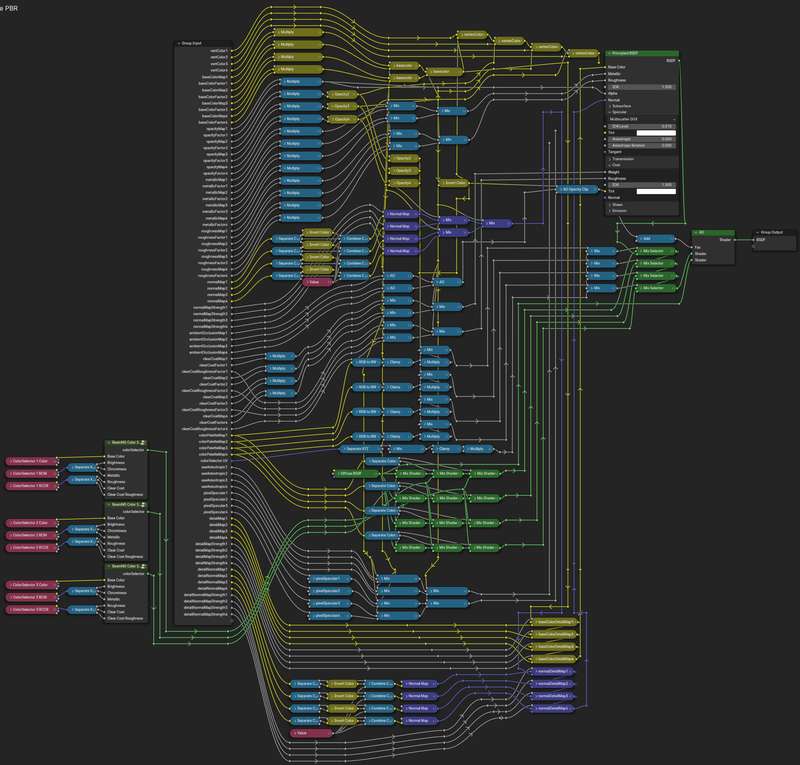
Task: Select the pixelSpecular4 node
Action: pos(330,616)
